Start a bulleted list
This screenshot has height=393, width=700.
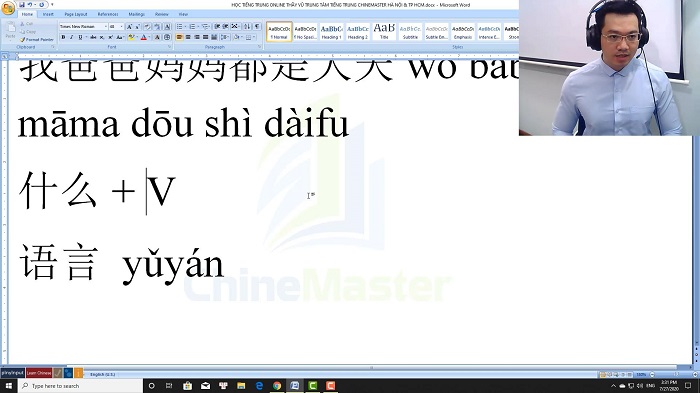(x=179, y=27)
